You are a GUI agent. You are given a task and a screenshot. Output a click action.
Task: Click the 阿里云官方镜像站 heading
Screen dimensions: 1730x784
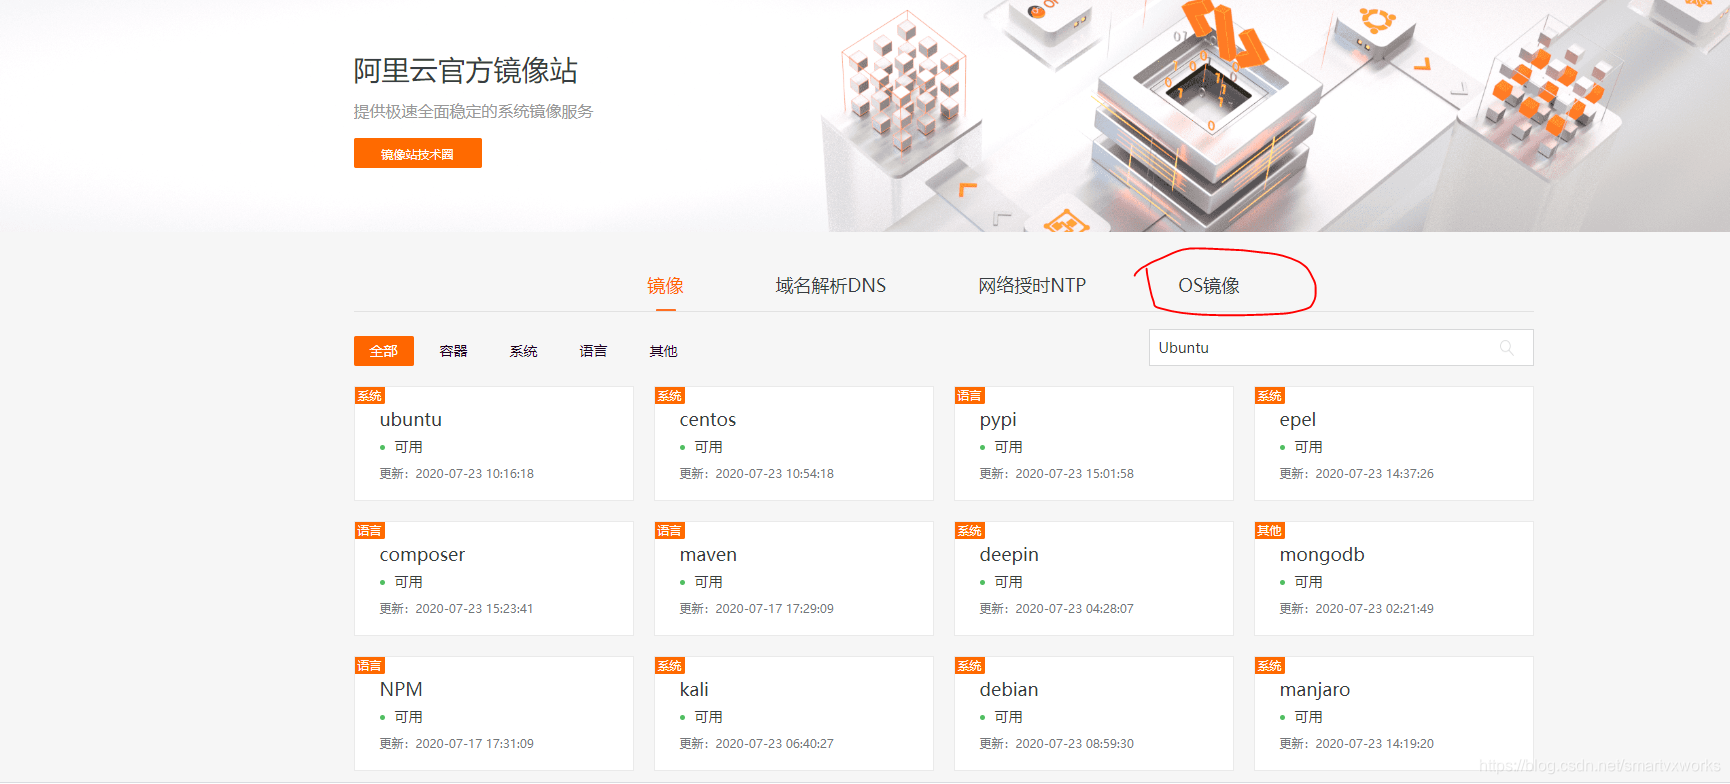(466, 71)
